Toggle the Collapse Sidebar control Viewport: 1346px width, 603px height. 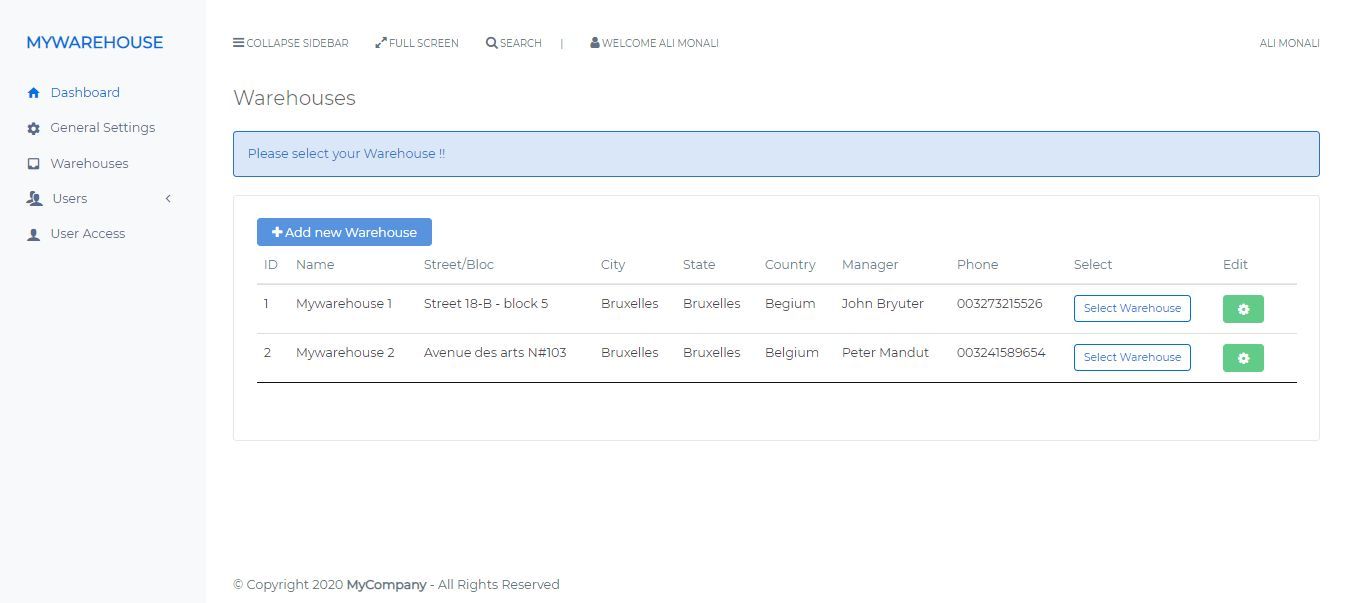coord(291,43)
